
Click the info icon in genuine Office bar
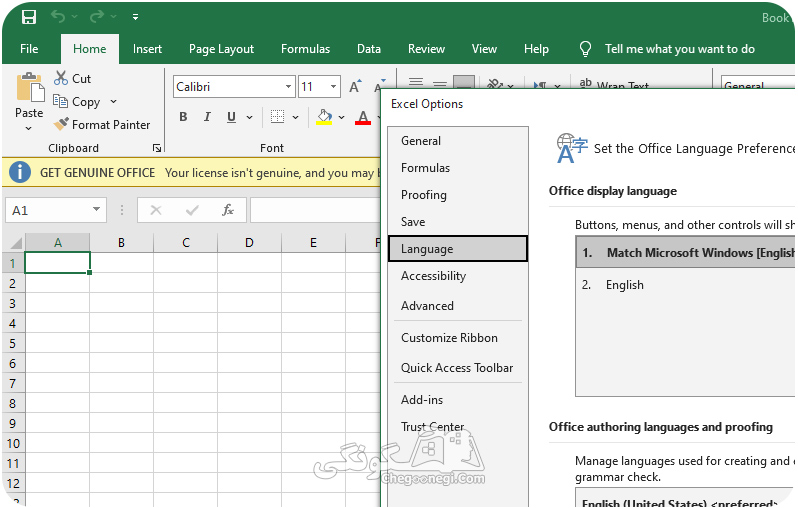[20, 172]
